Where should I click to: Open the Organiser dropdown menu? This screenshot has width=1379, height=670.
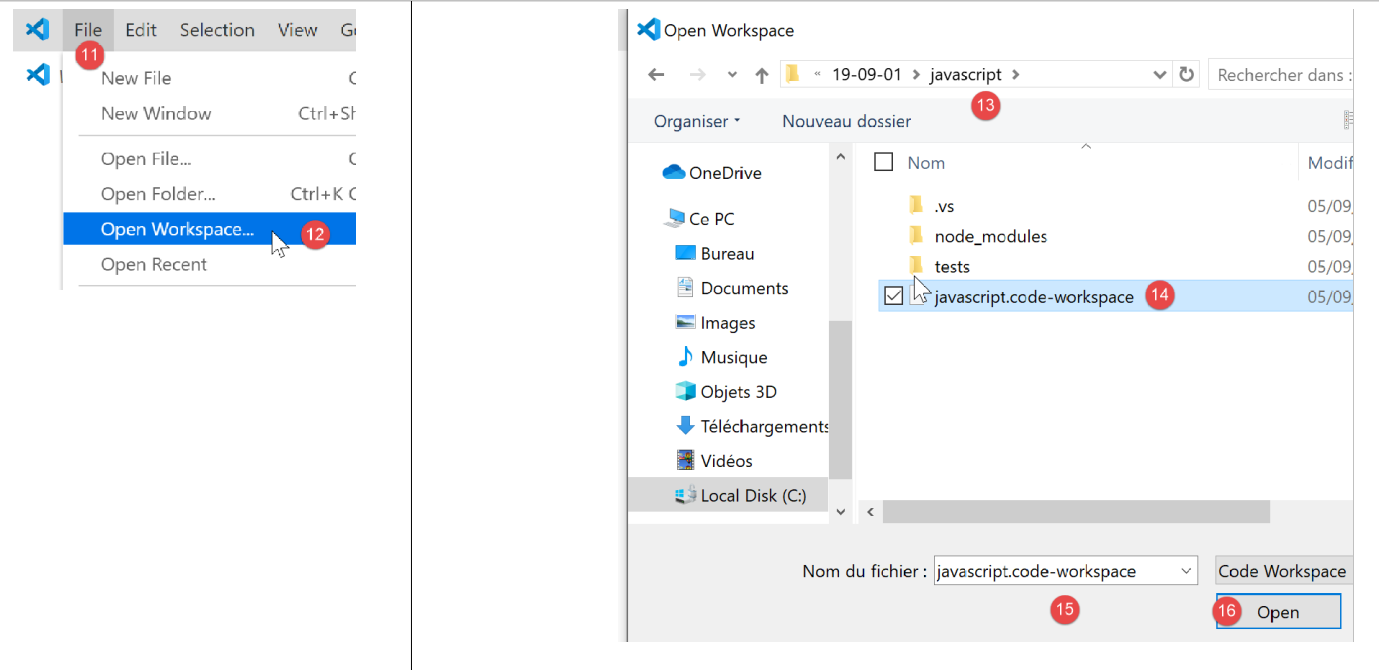point(697,121)
